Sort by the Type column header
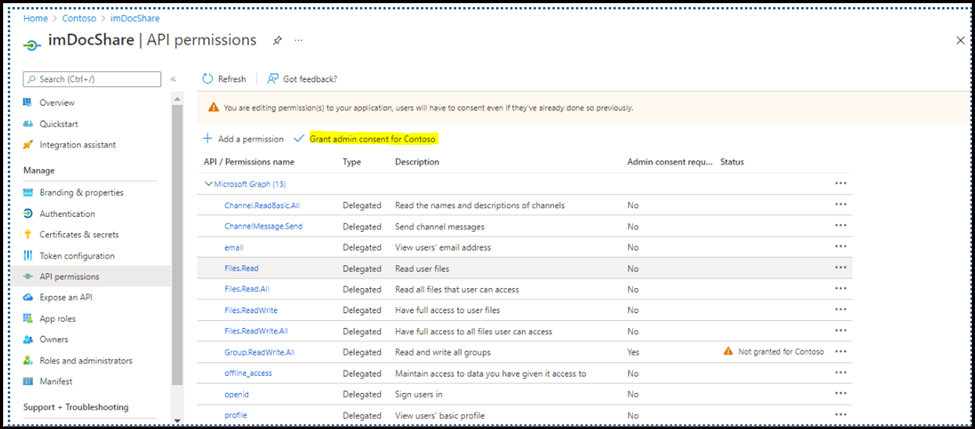 tap(352, 162)
